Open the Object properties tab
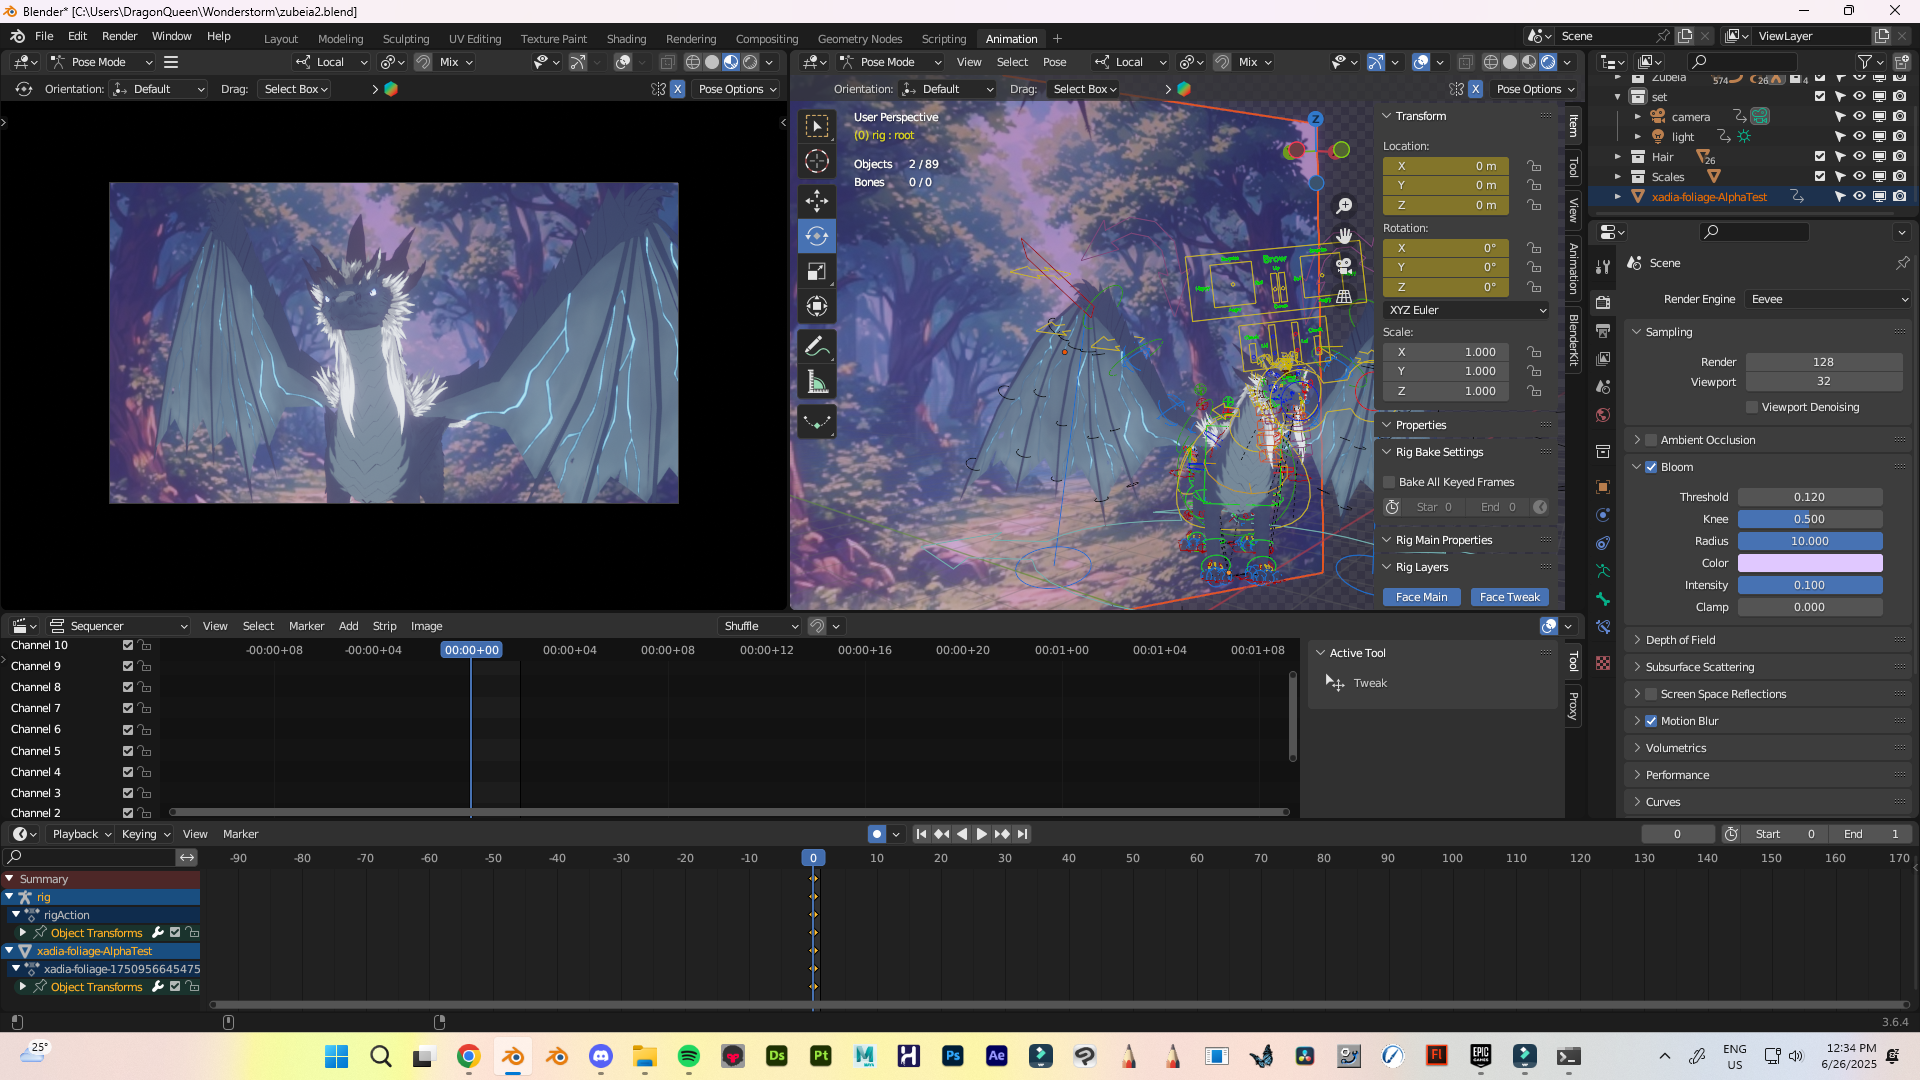 tap(1603, 487)
